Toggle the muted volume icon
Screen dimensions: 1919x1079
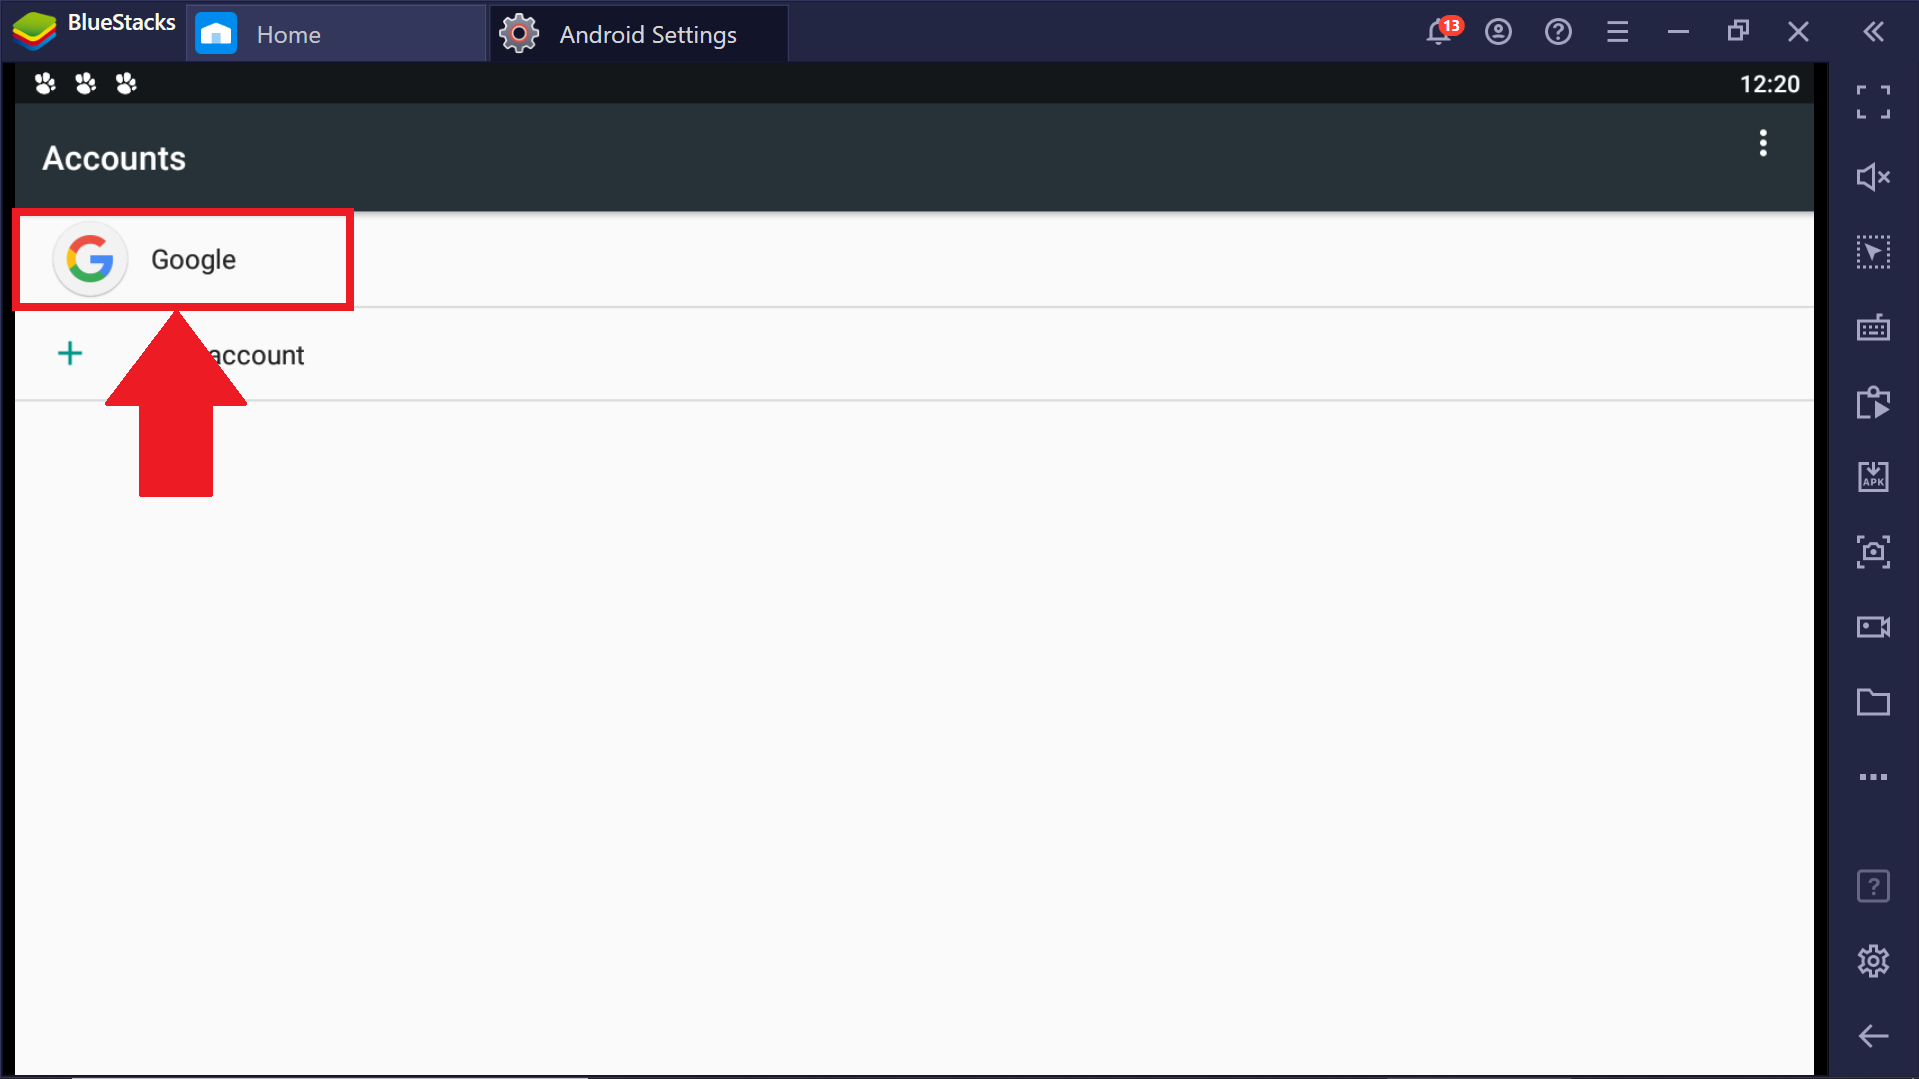point(1873,177)
